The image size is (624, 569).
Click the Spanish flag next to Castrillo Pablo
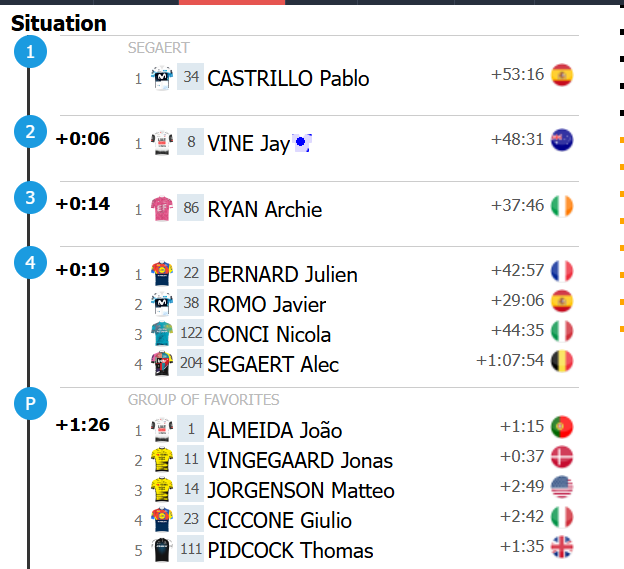click(562, 75)
